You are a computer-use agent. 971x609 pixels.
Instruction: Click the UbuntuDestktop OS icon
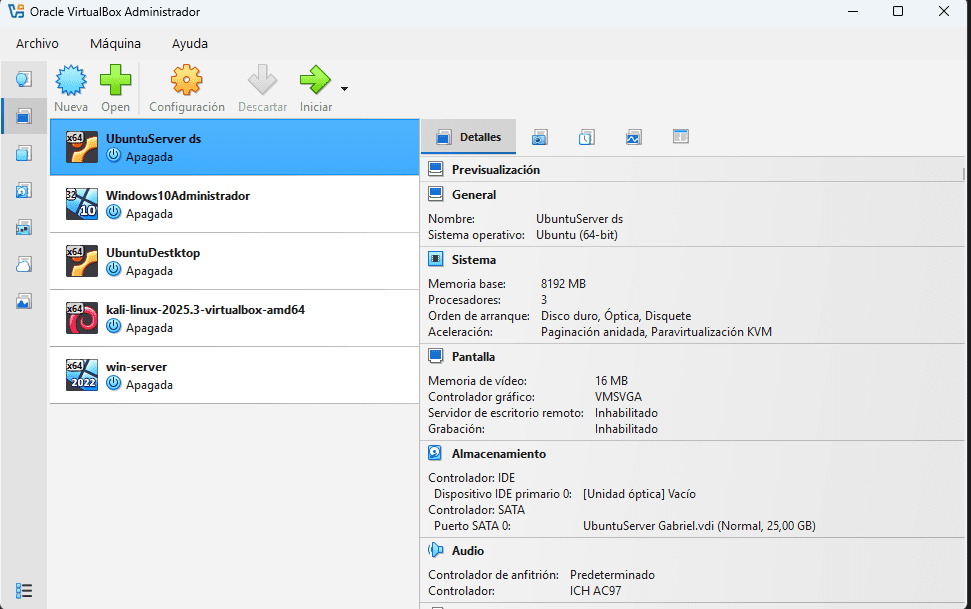(x=82, y=261)
